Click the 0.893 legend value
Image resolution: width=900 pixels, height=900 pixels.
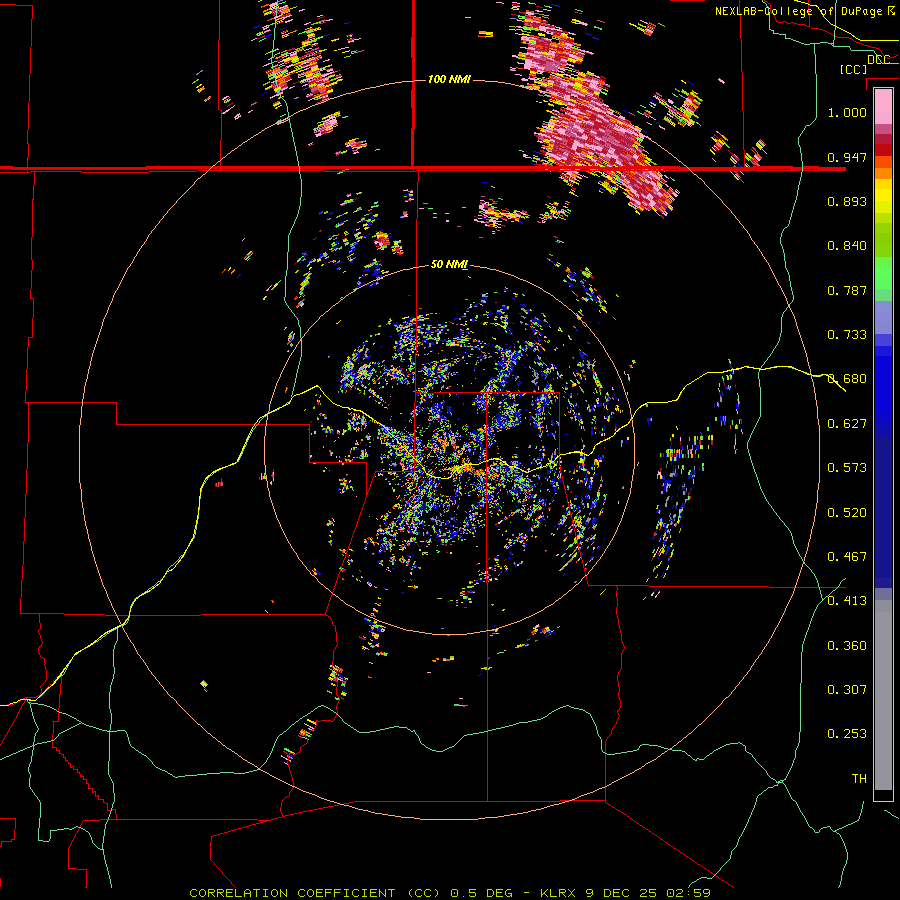(847, 201)
